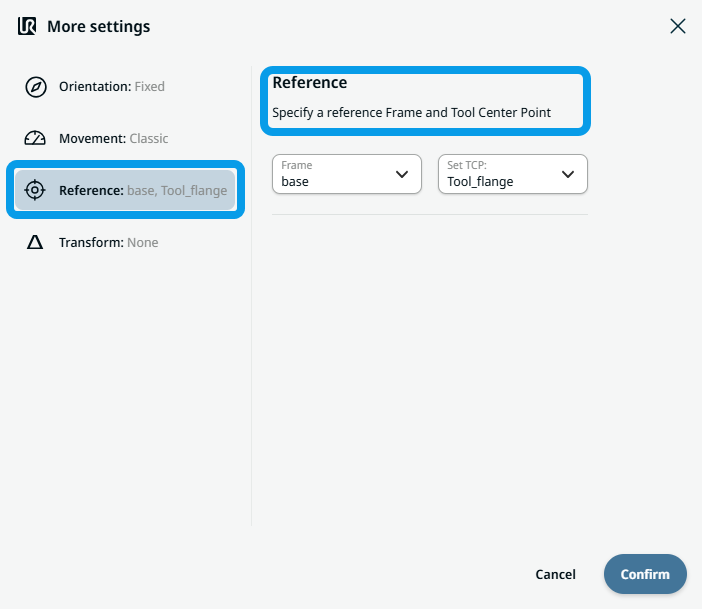Expand the Set TCP chevron arrow

tap(568, 174)
